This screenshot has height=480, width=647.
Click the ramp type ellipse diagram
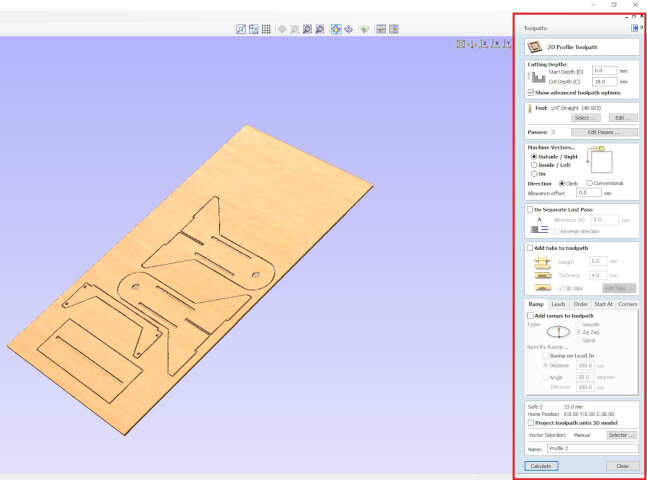tap(558, 331)
